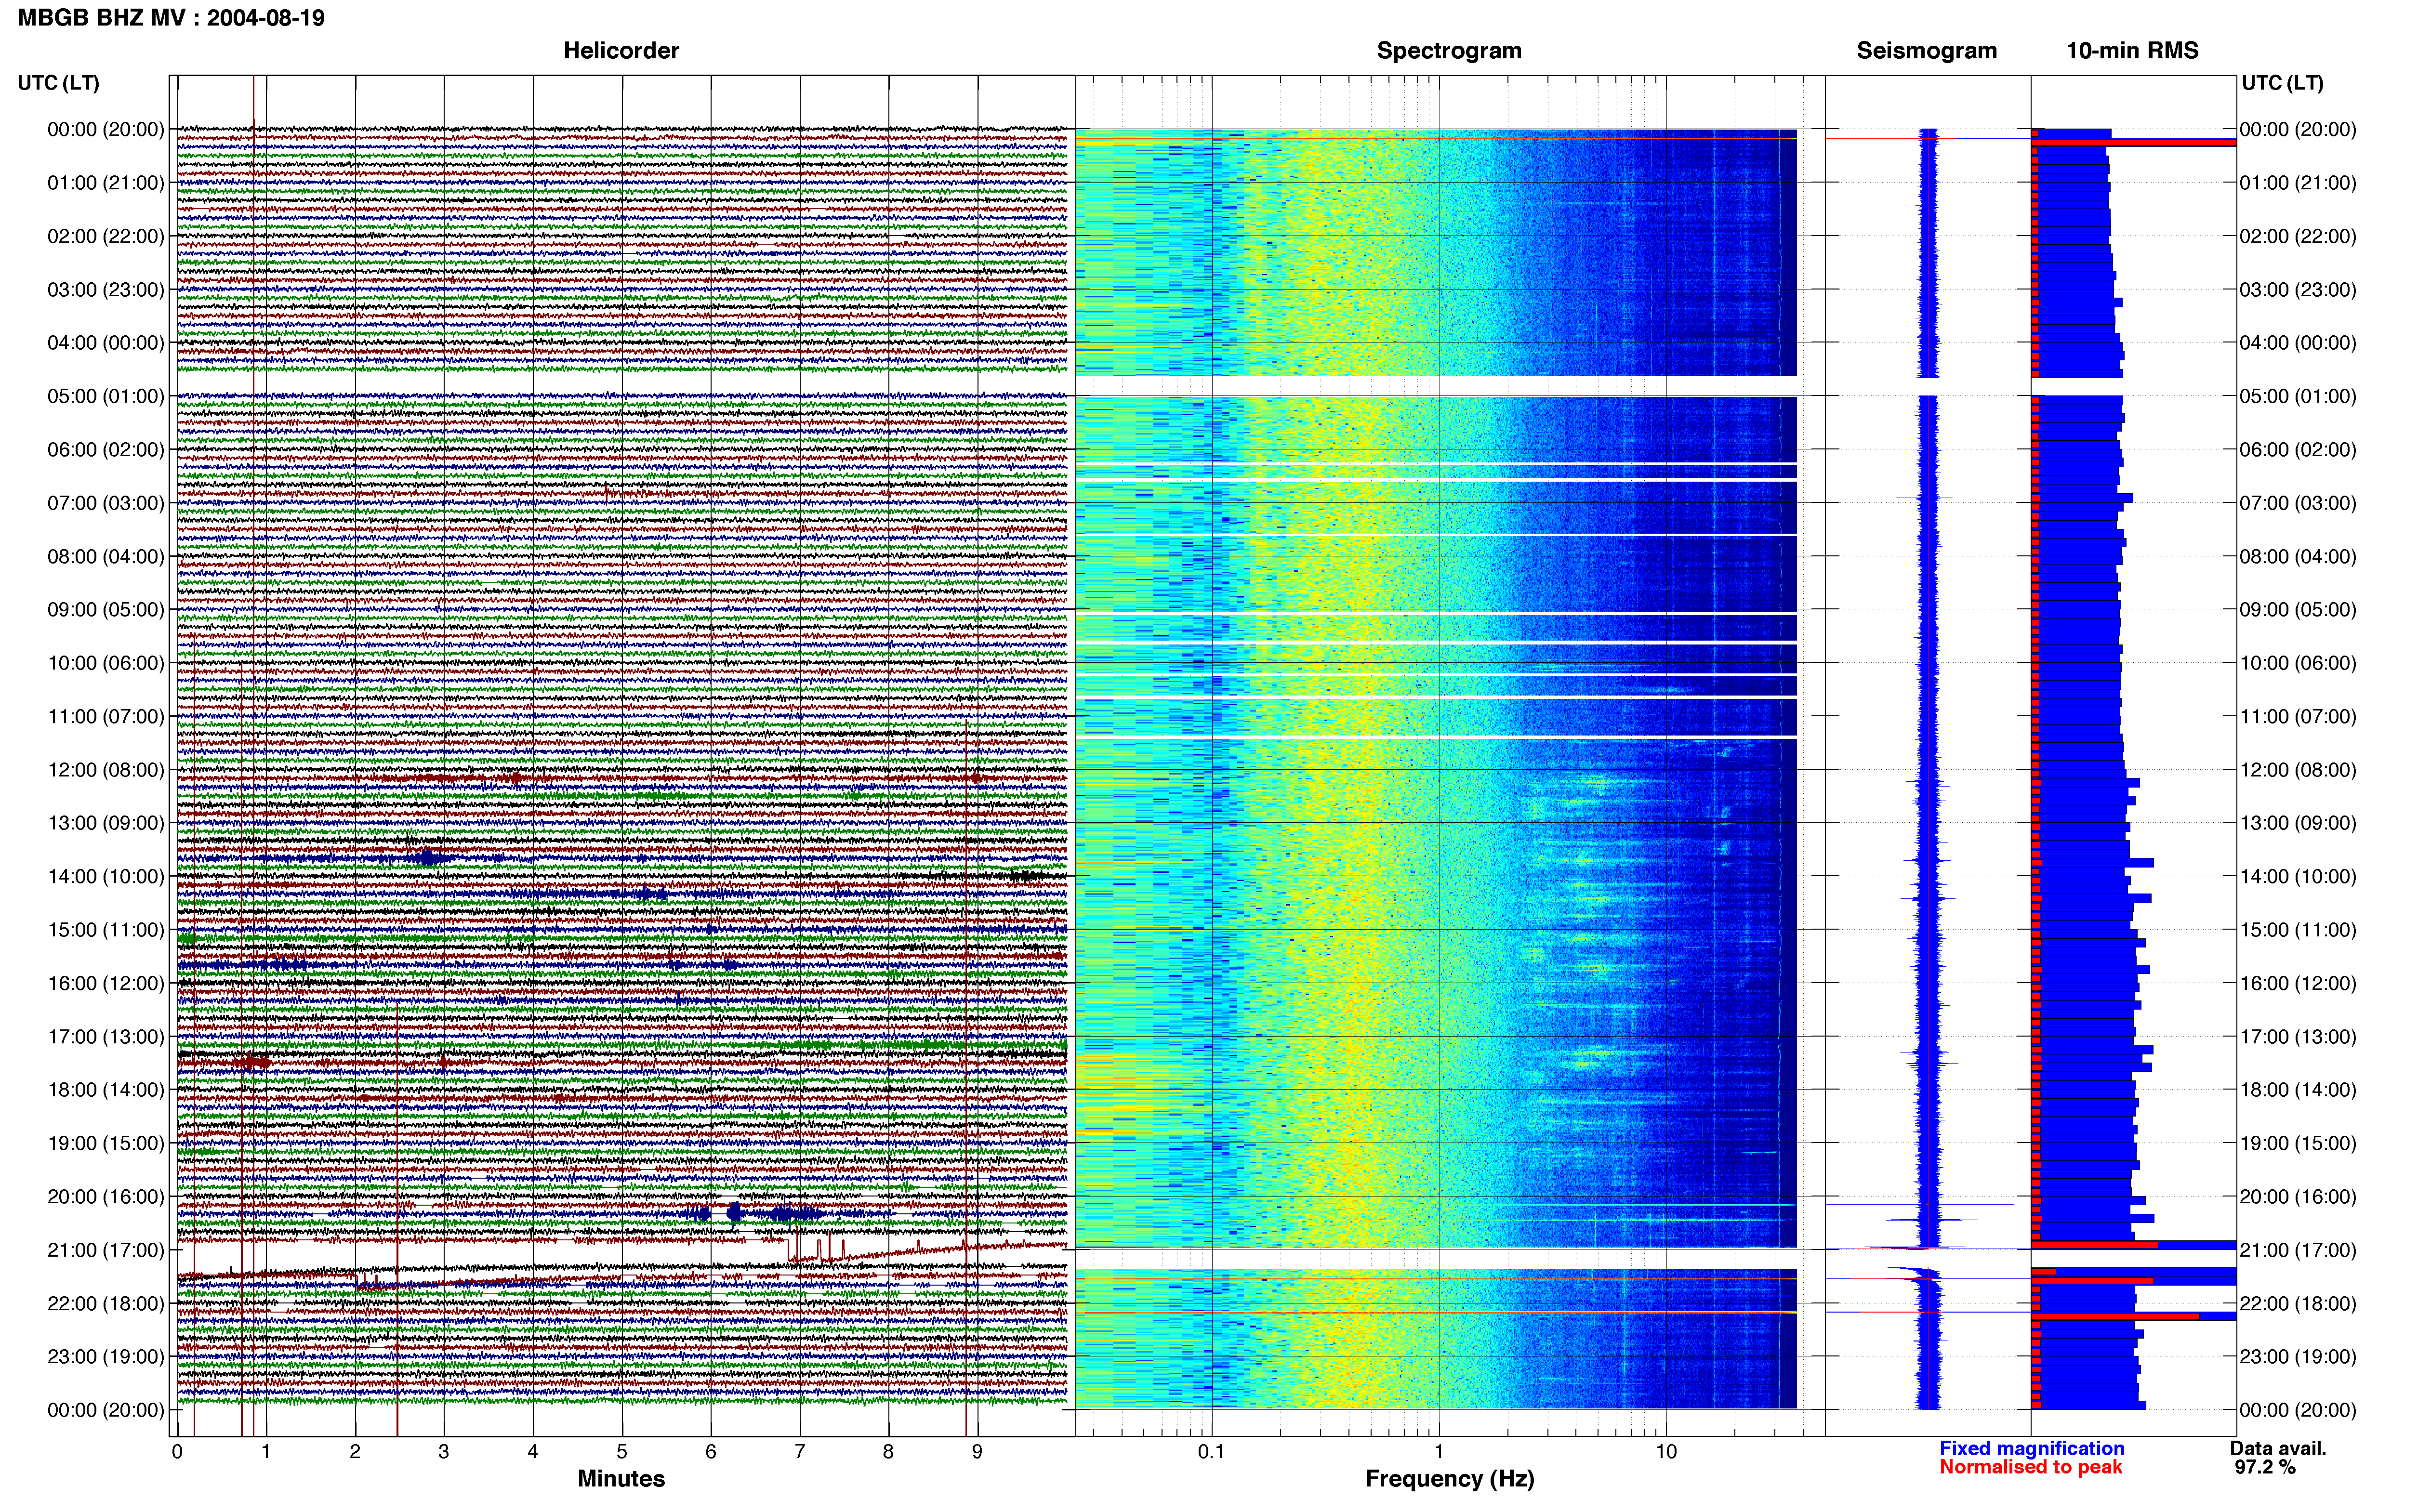This screenshot has width=2418, height=1512.
Task: Click frequency axis tick label '10'
Action: click(x=1666, y=1452)
